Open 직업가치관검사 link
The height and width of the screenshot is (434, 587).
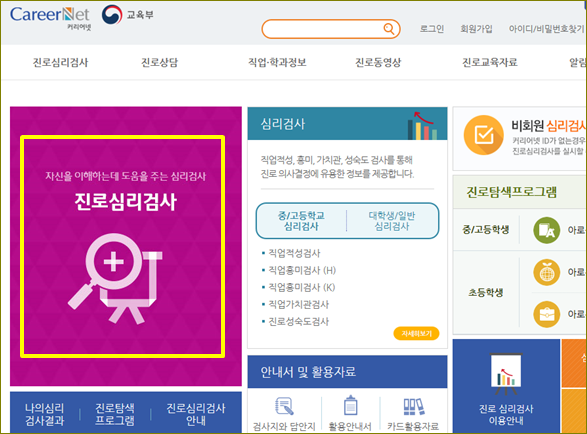298,304
